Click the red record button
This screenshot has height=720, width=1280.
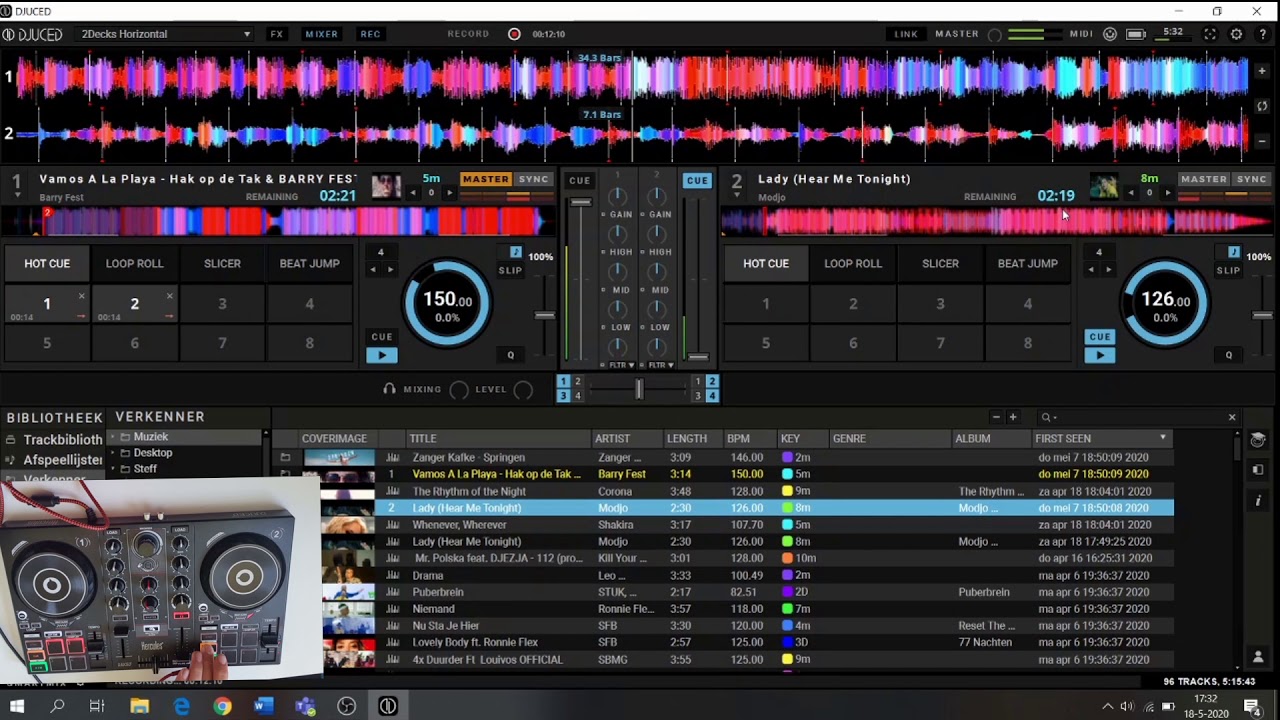point(514,34)
